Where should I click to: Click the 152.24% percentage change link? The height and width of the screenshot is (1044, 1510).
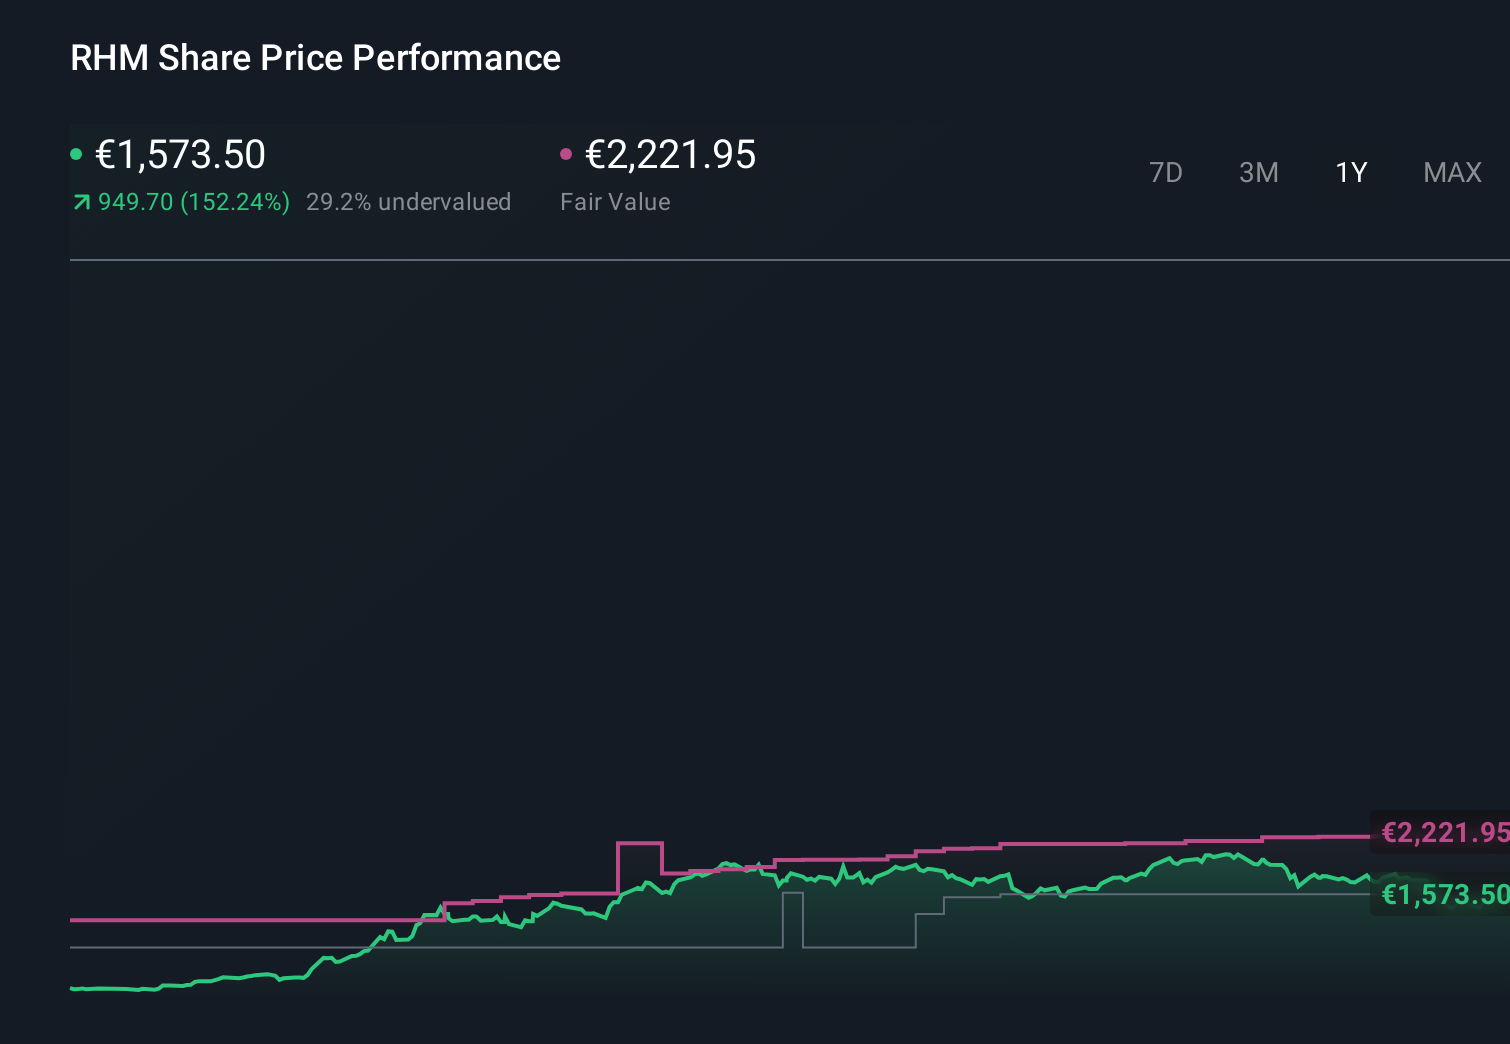point(234,202)
